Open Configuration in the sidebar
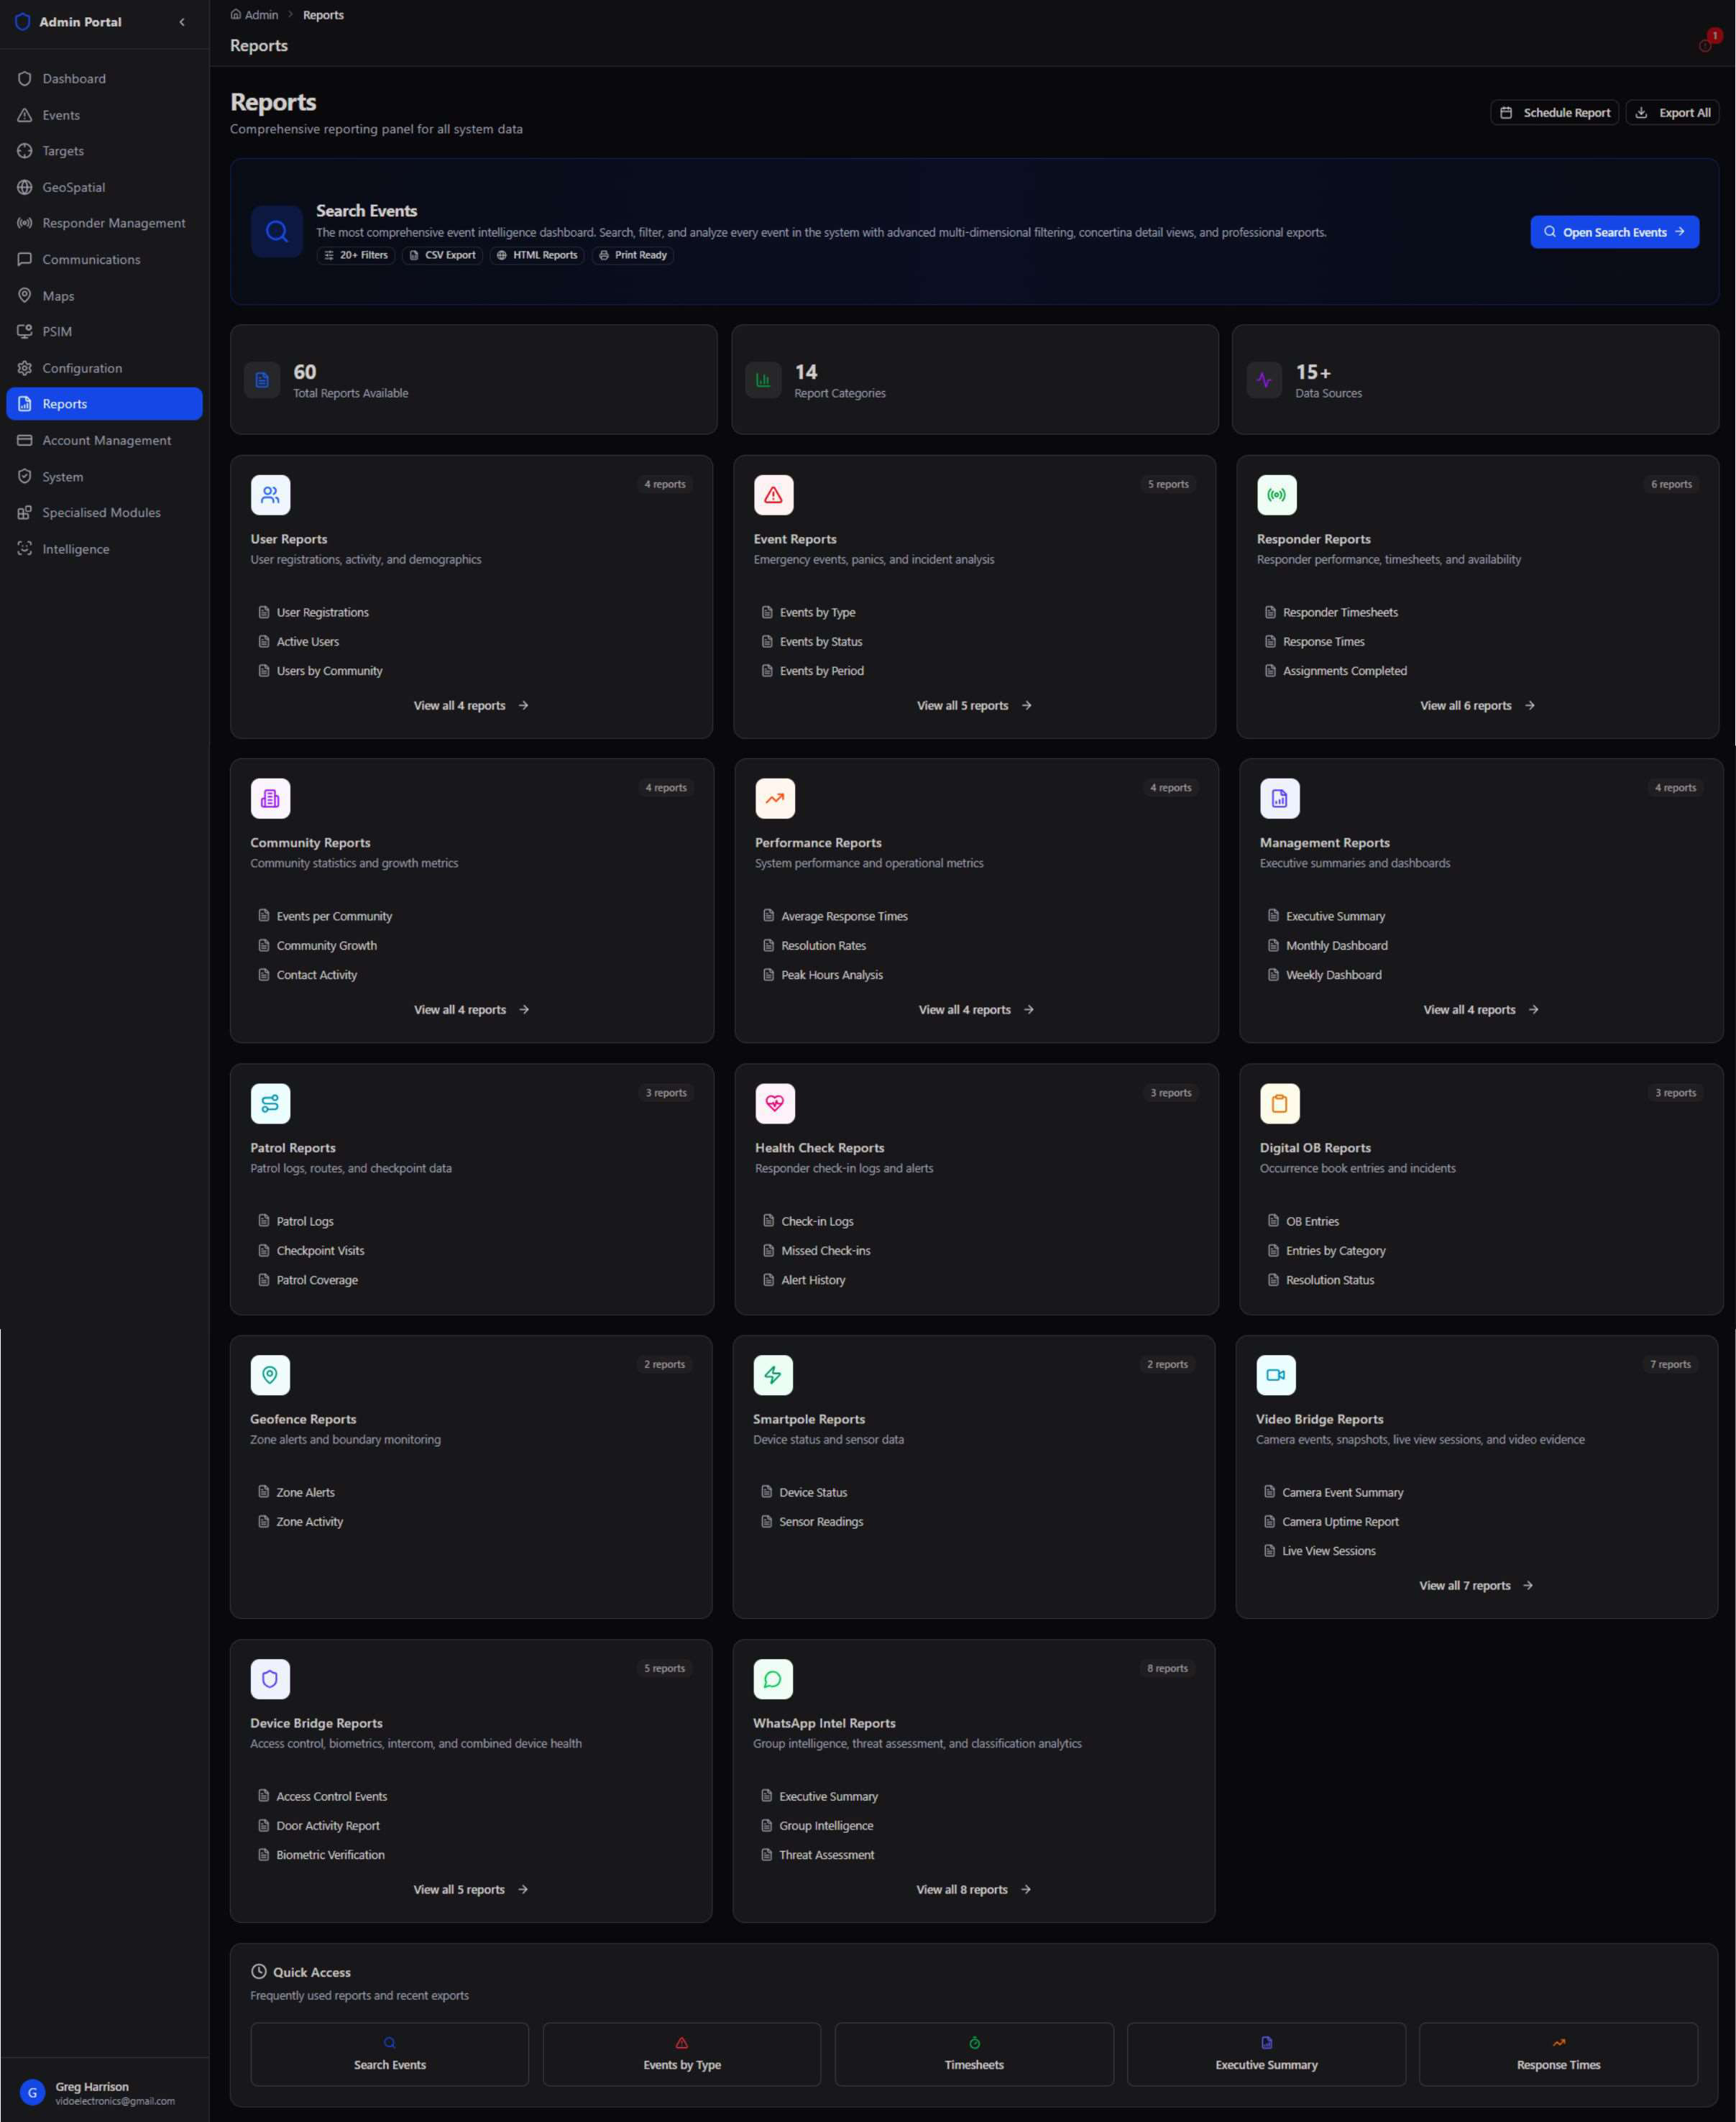The height and width of the screenshot is (2122, 1736). click(104, 368)
